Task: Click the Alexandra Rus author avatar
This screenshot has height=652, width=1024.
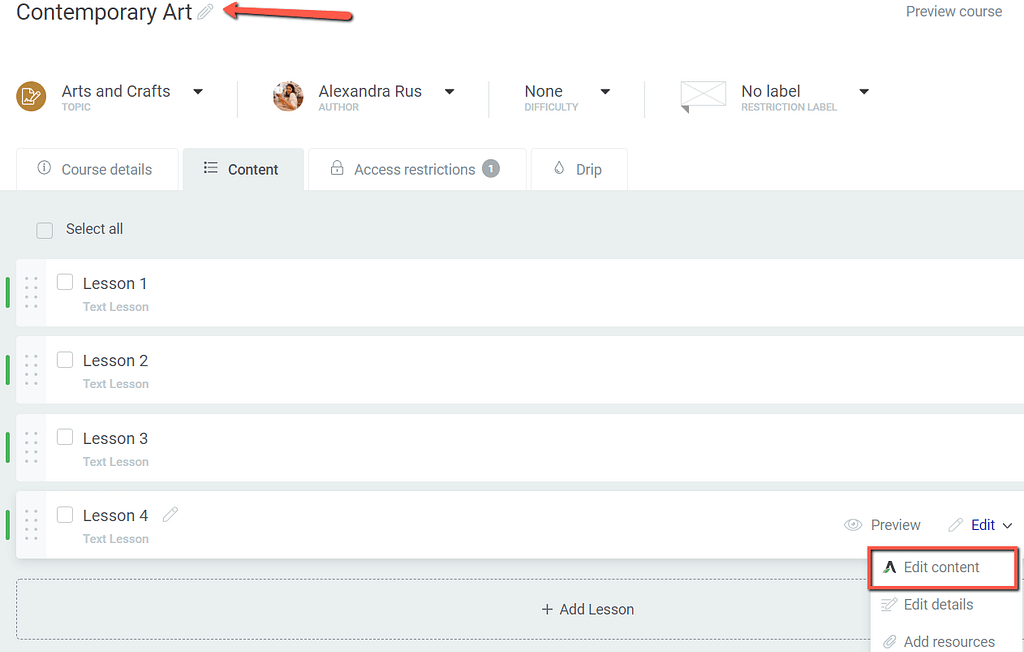Action: 288,96
